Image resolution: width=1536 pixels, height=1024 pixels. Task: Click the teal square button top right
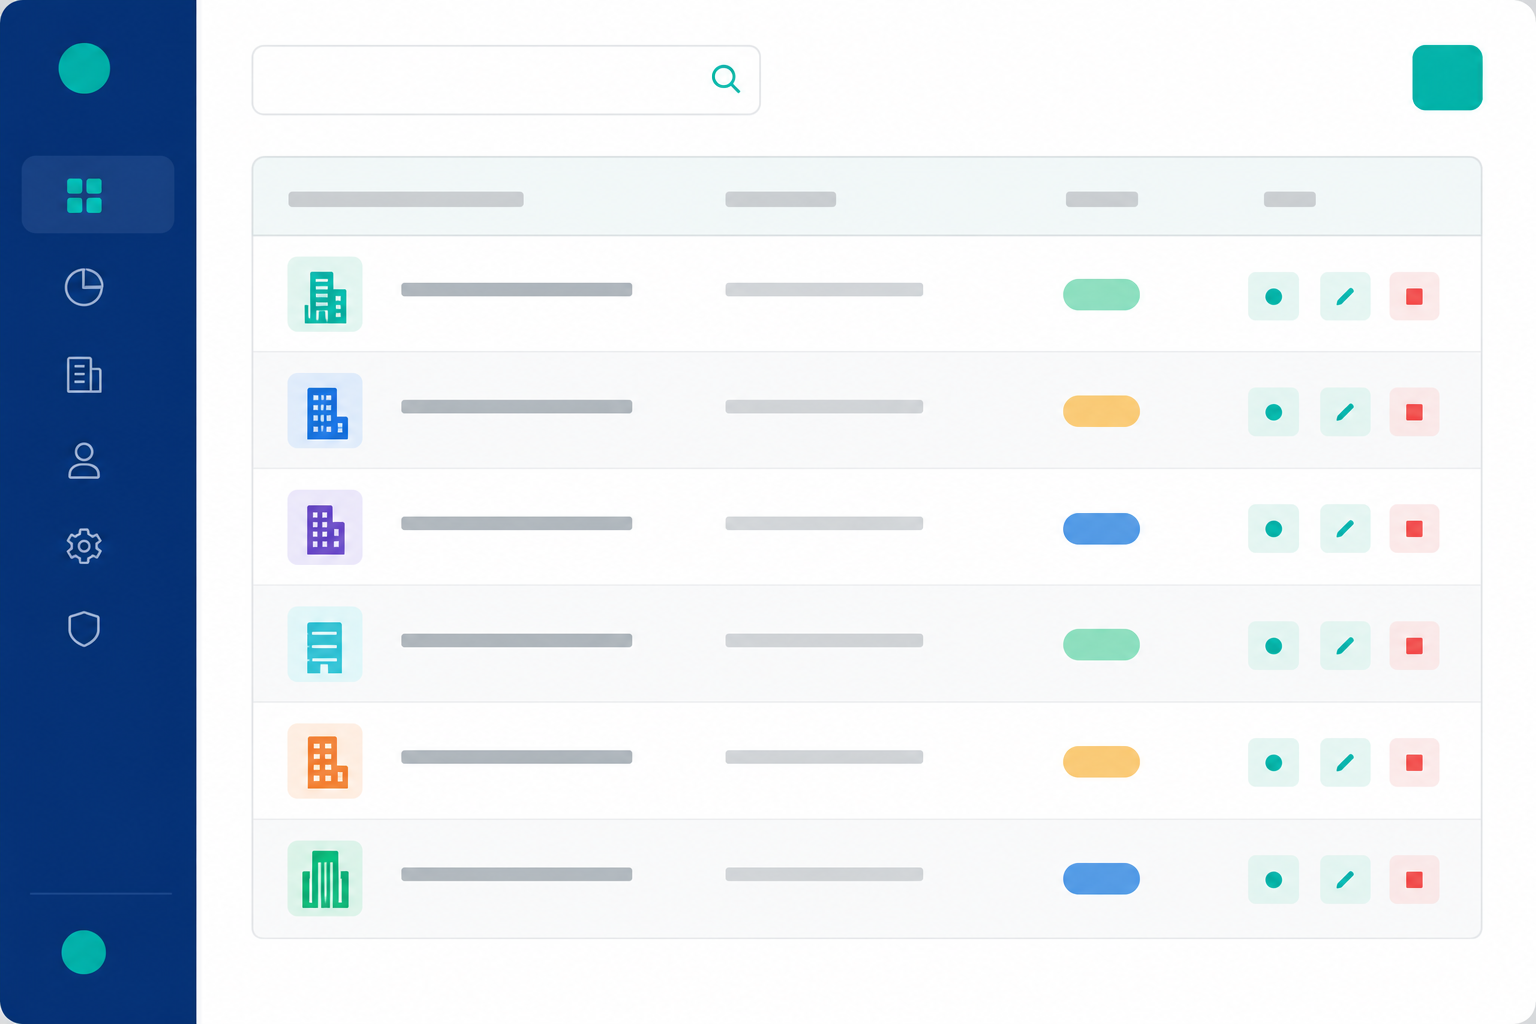1447,78
